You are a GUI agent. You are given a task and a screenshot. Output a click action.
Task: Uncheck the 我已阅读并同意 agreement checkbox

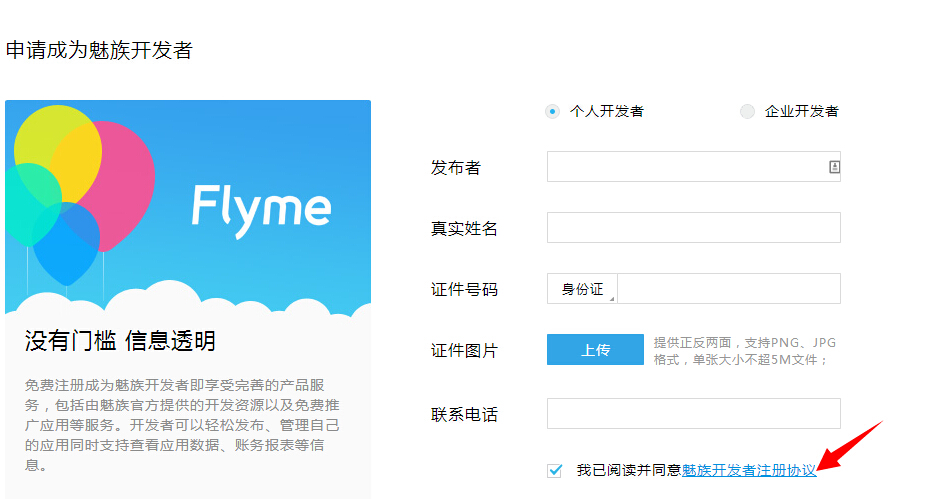point(555,471)
